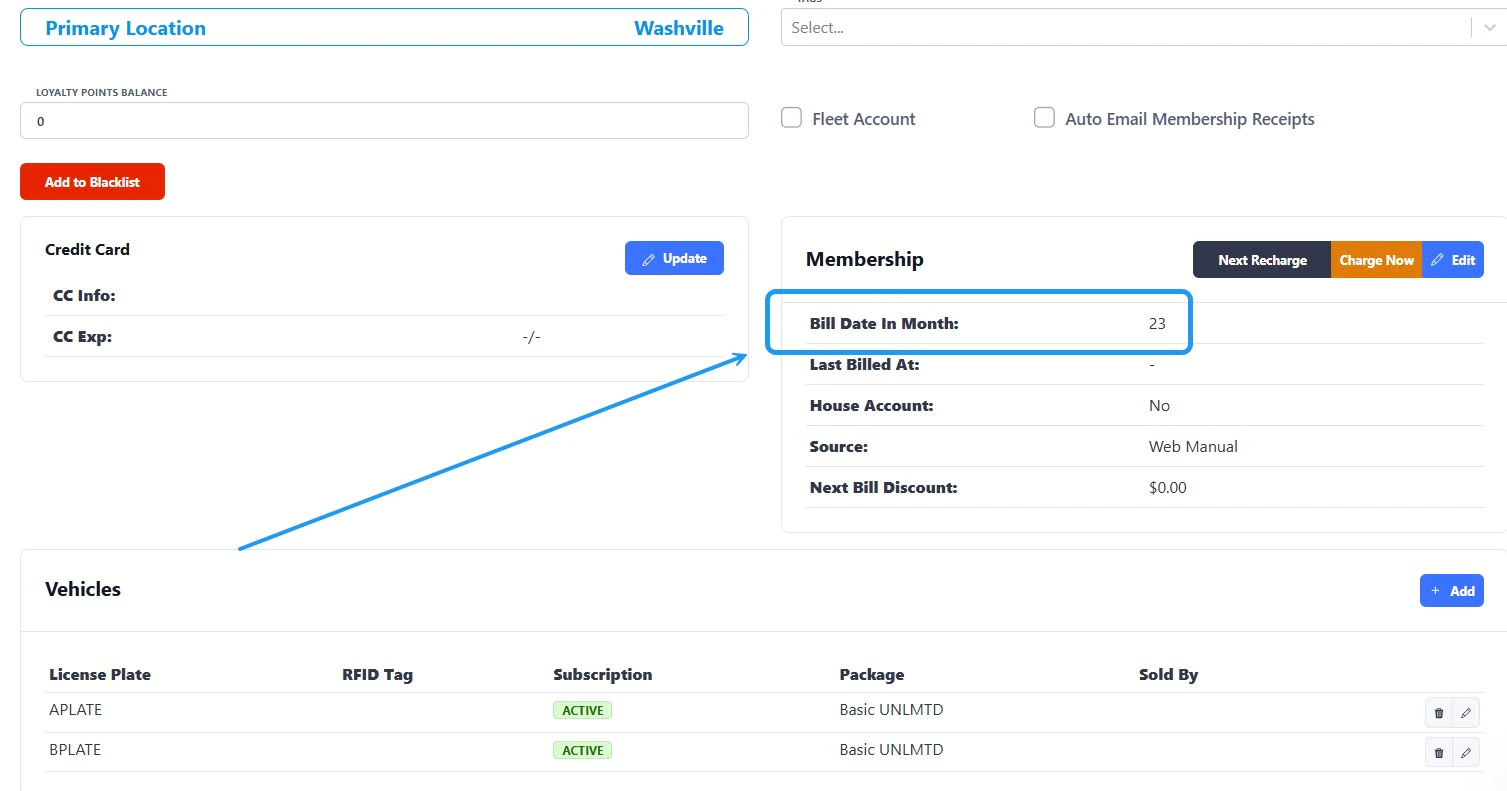The height and width of the screenshot is (791, 1507).
Task: Edit the APLATE vehicle with pencil icon
Action: point(1466,713)
